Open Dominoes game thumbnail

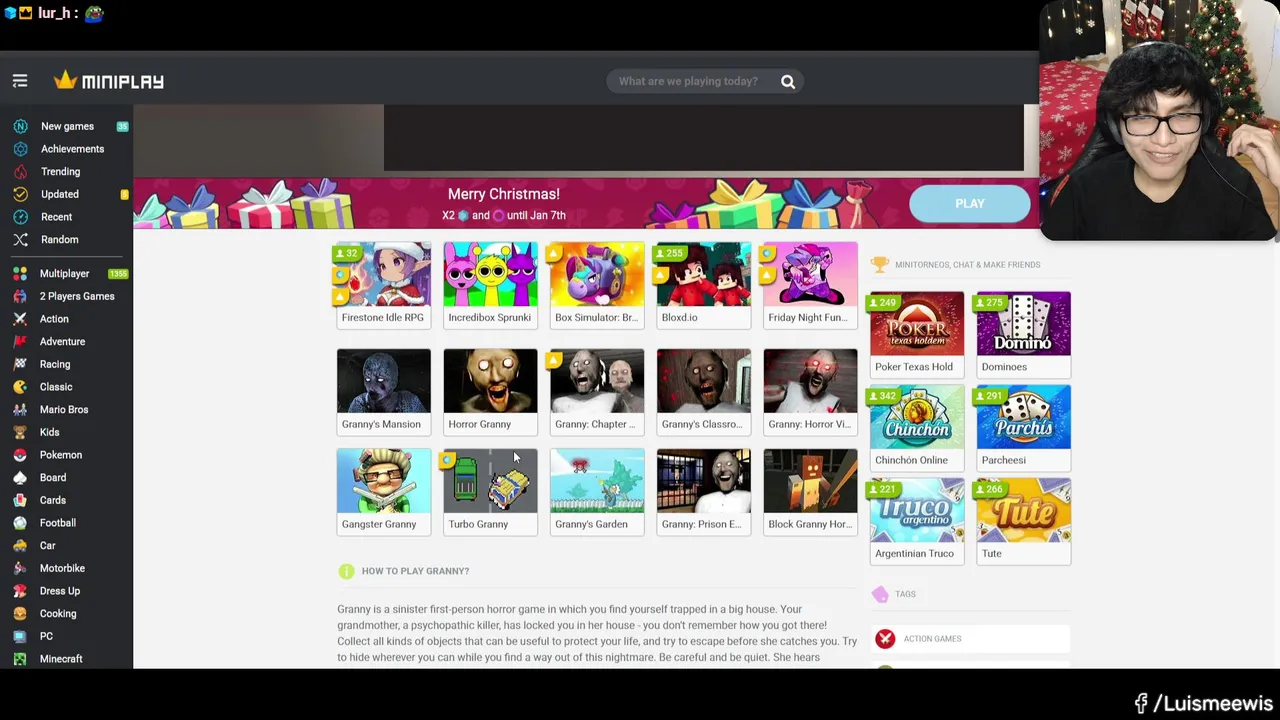pos(1023,335)
